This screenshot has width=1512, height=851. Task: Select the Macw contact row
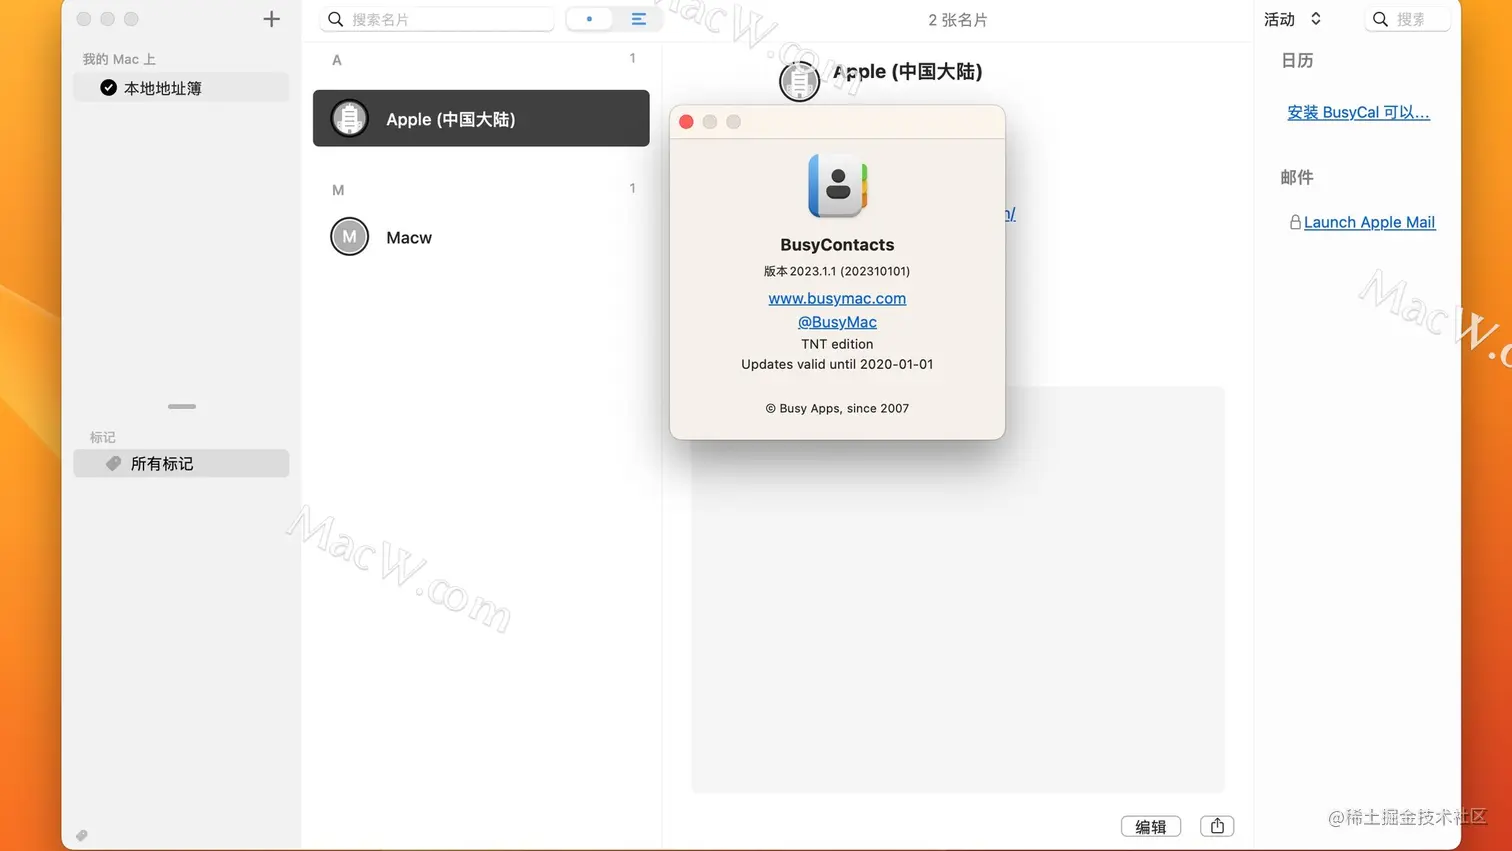coord(481,237)
